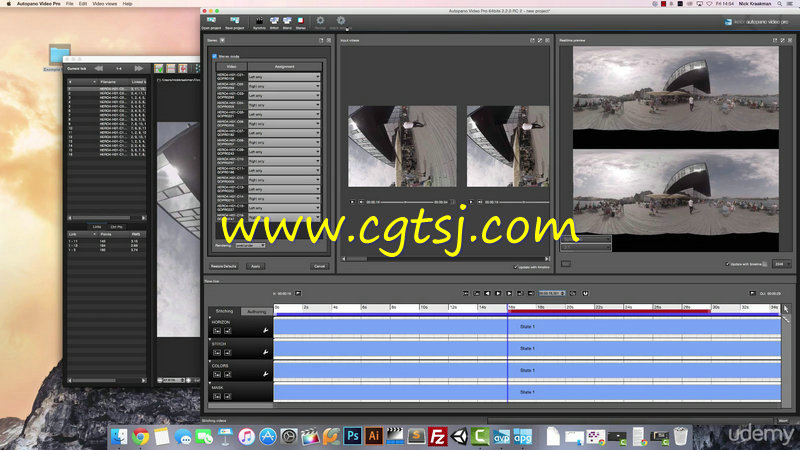This screenshot has width=800, height=450.
Task: Open assignment dropdown for fourth video row
Action: [284, 105]
